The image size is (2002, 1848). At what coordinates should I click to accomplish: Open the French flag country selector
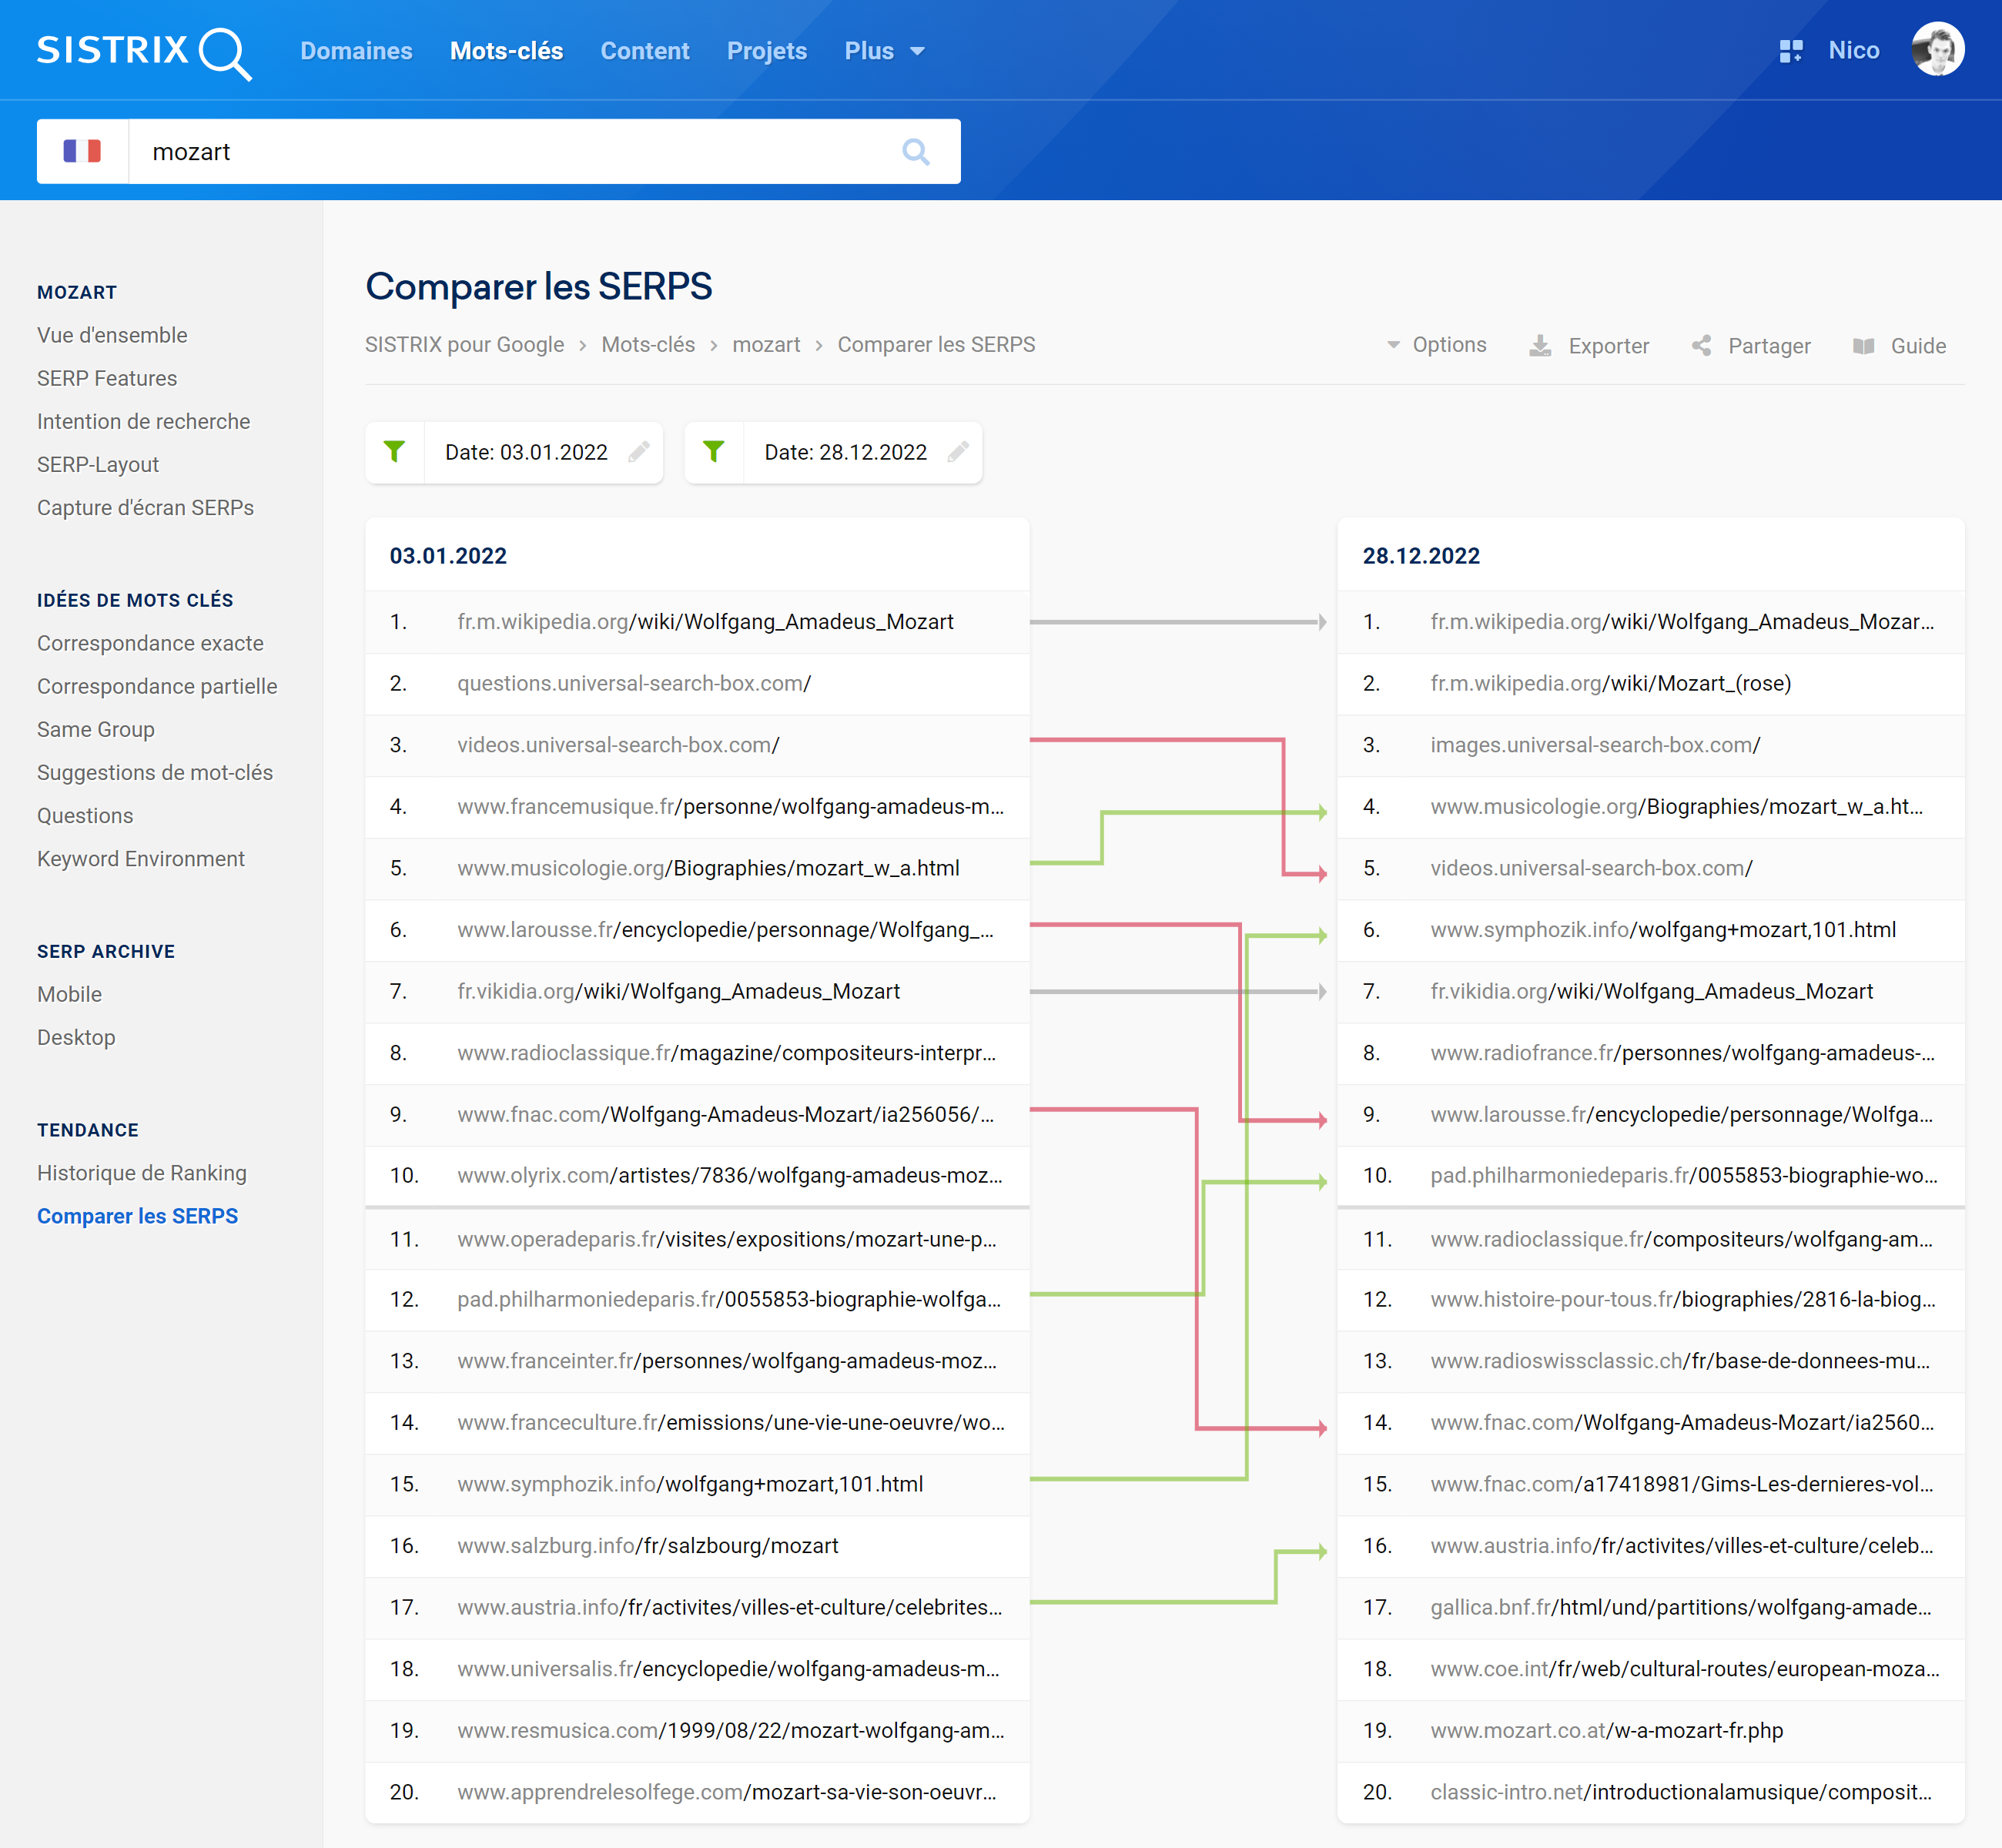pos(82,152)
